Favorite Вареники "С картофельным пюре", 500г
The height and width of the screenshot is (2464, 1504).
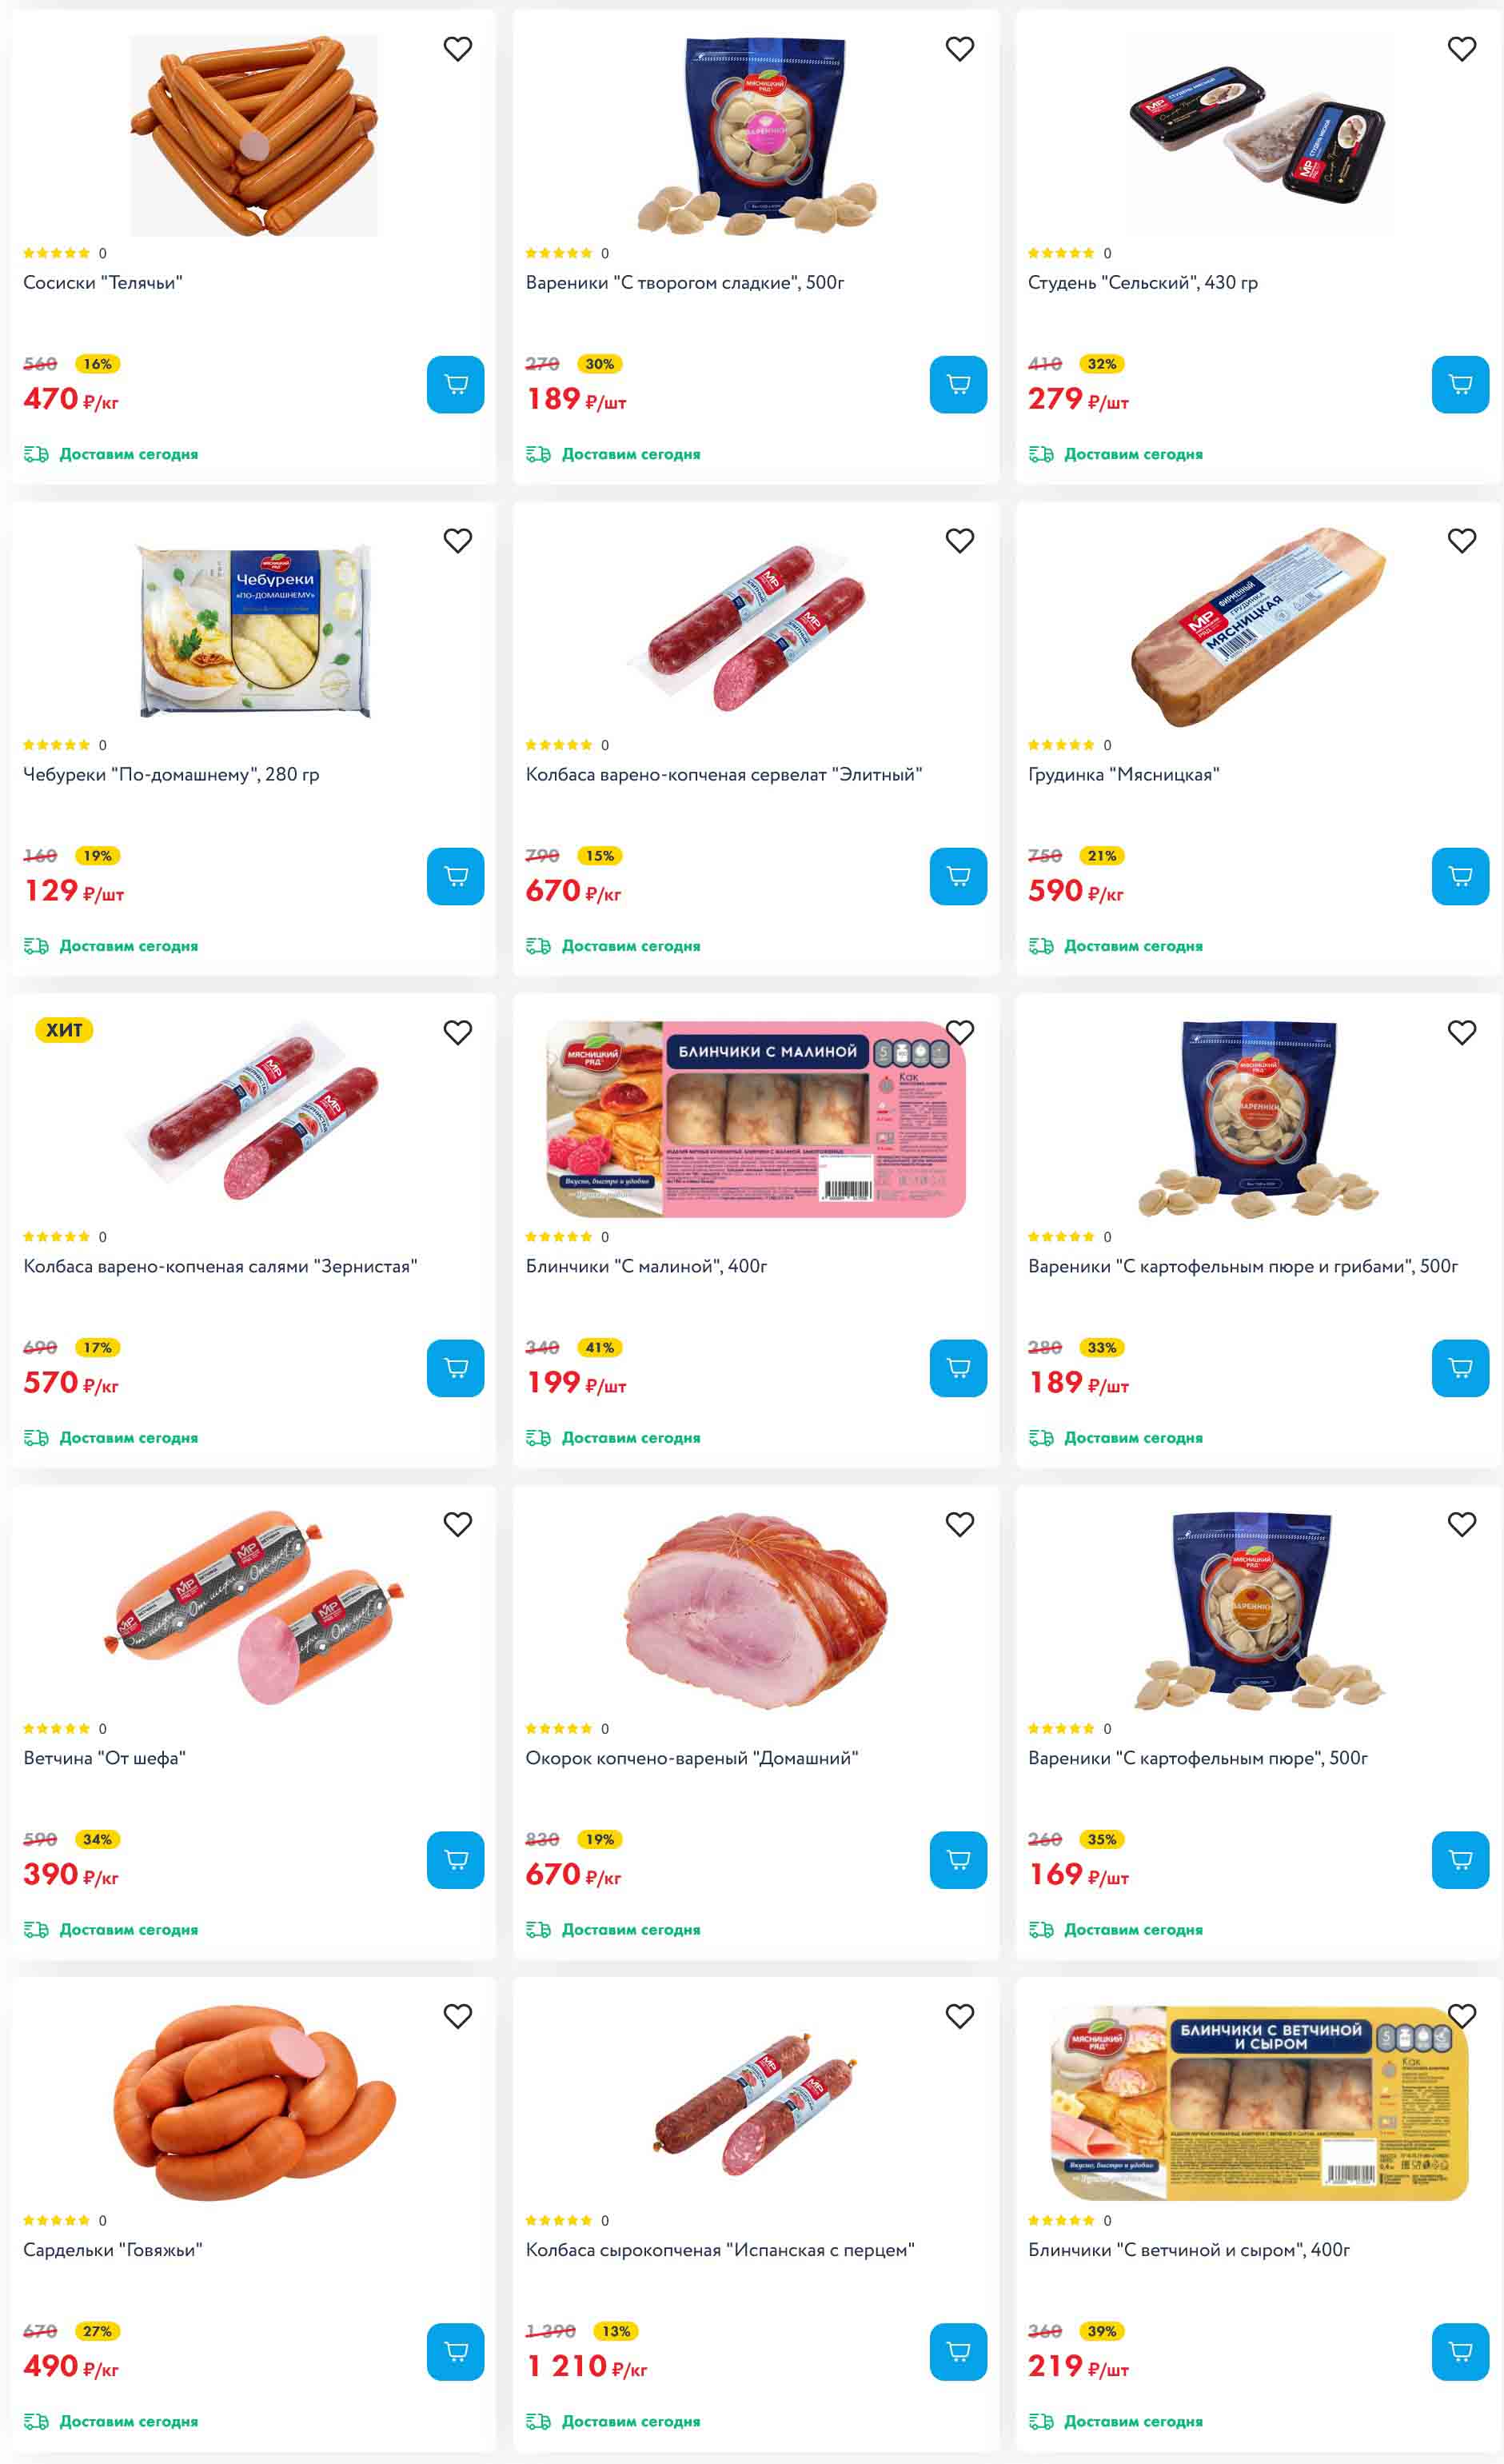tap(1462, 1524)
